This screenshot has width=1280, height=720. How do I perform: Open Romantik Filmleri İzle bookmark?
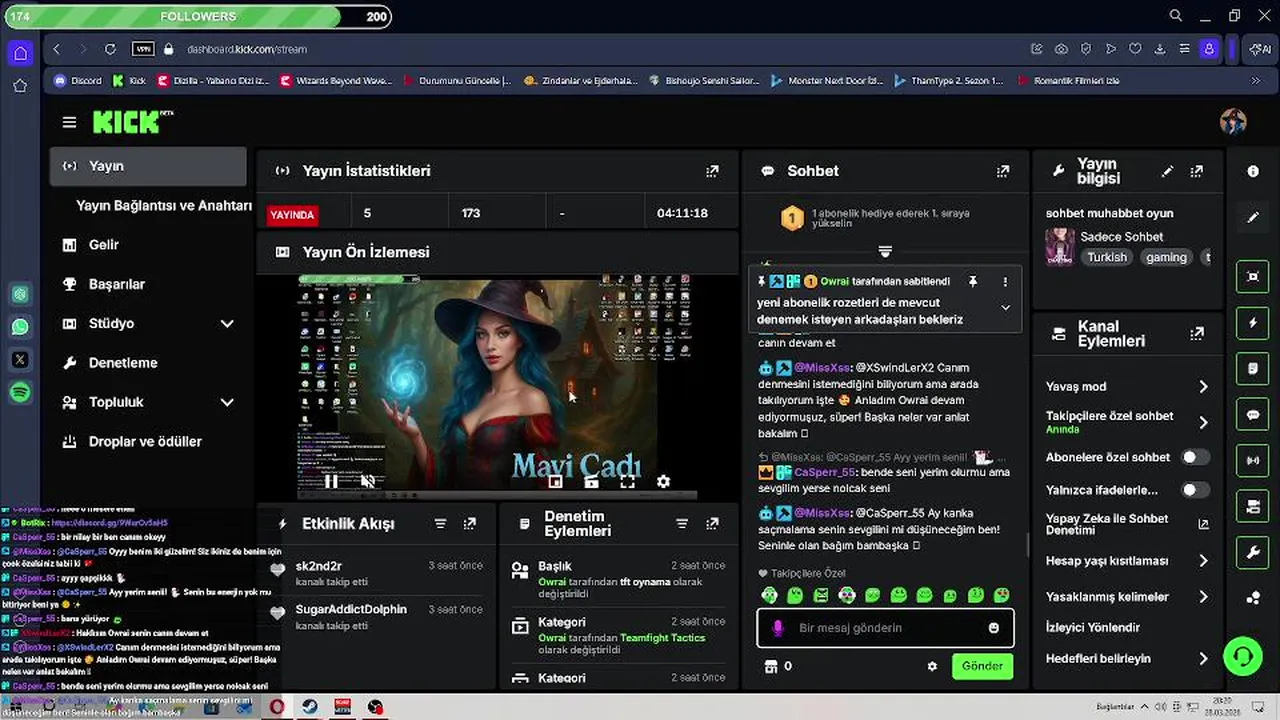click(x=1069, y=81)
